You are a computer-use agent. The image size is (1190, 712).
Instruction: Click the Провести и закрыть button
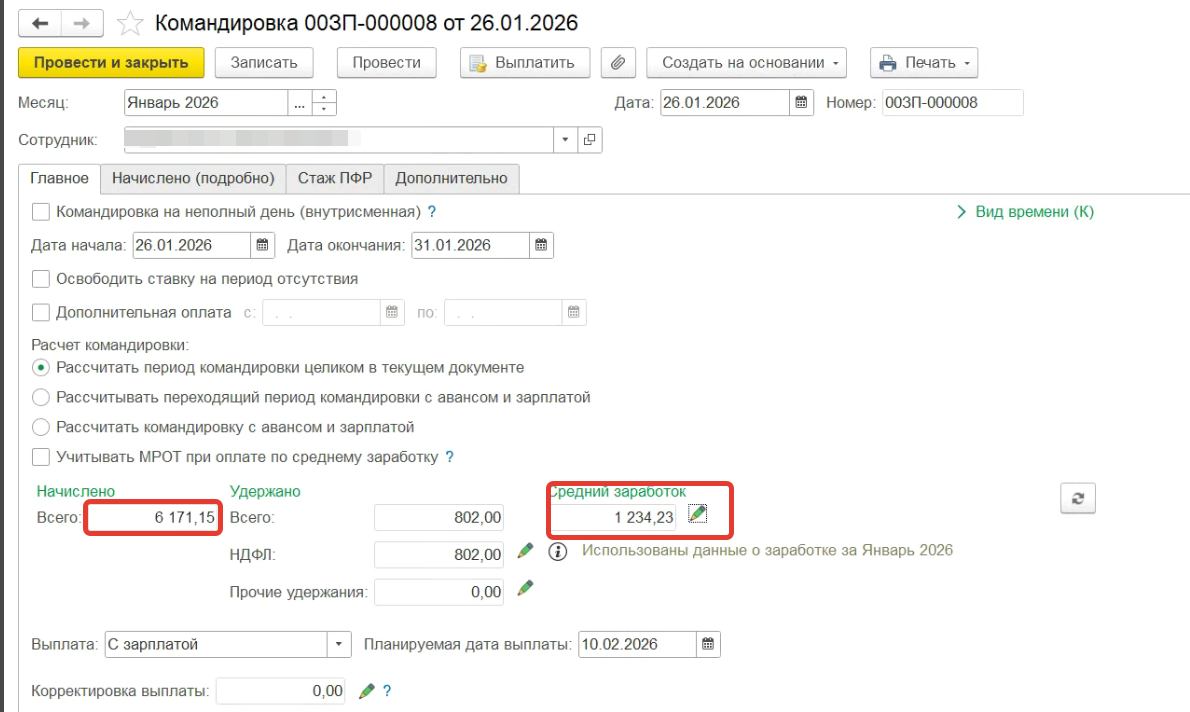click(x=111, y=63)
